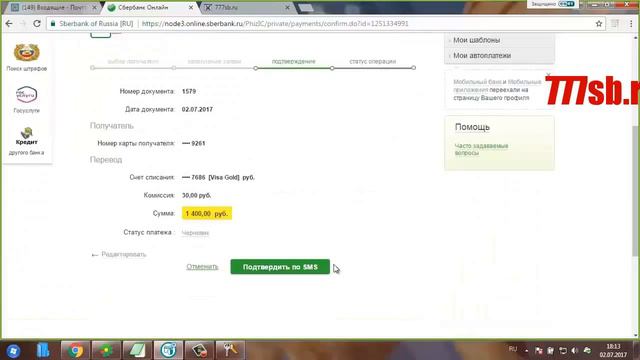Open Windows Start menu
Screen dimensions: 640x360
13,351
